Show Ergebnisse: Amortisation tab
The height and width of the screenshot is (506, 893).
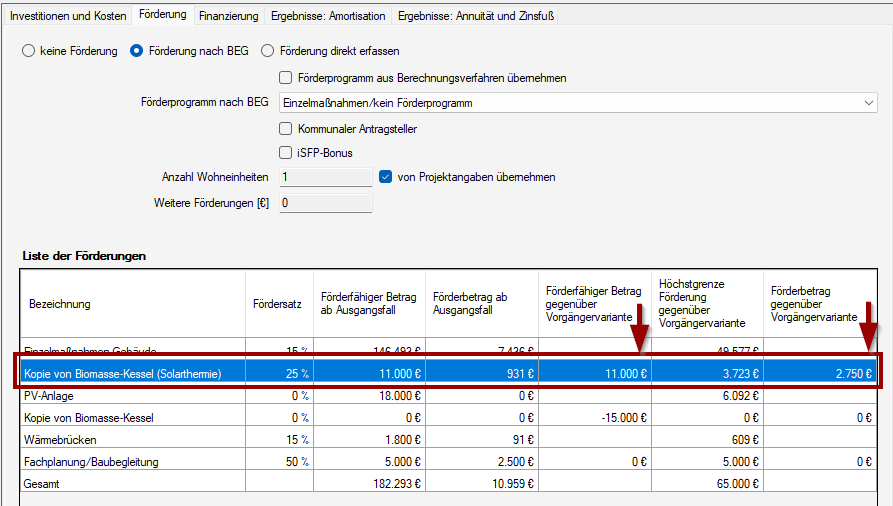point(328,16)
